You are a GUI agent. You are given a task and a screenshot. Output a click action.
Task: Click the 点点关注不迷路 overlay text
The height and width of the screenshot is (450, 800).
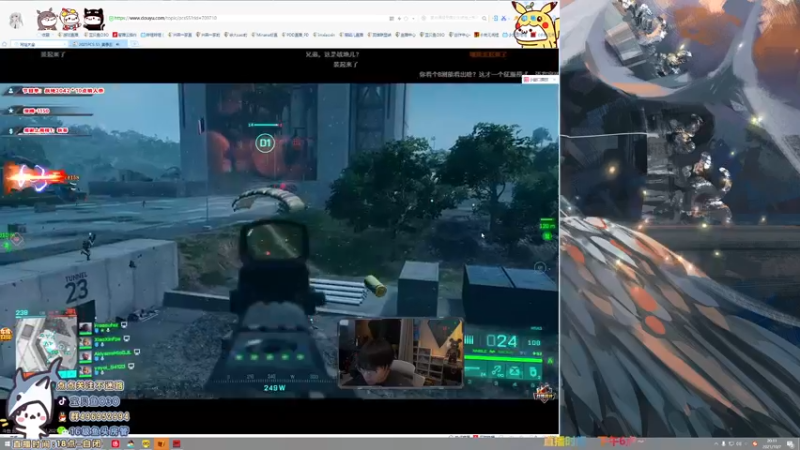(90, 386)
